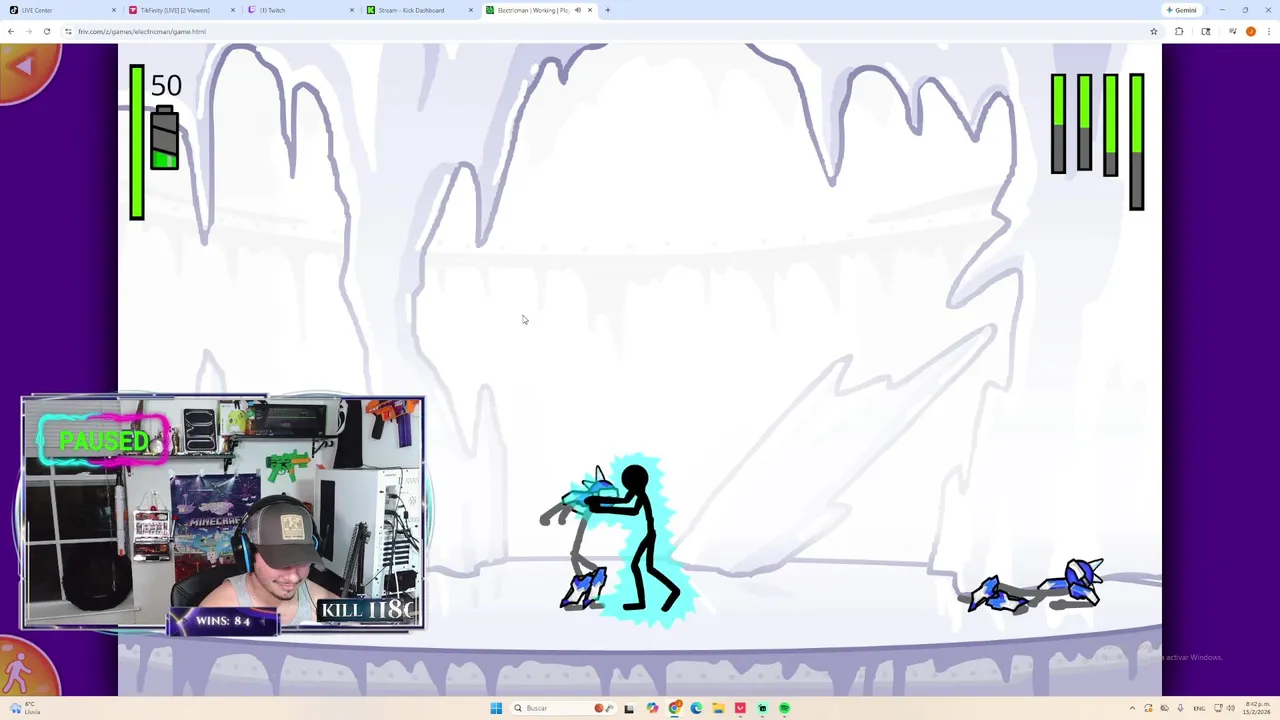Go back in browser history
The height and width of the screenshot is (720, 1280).
(10, 31)
